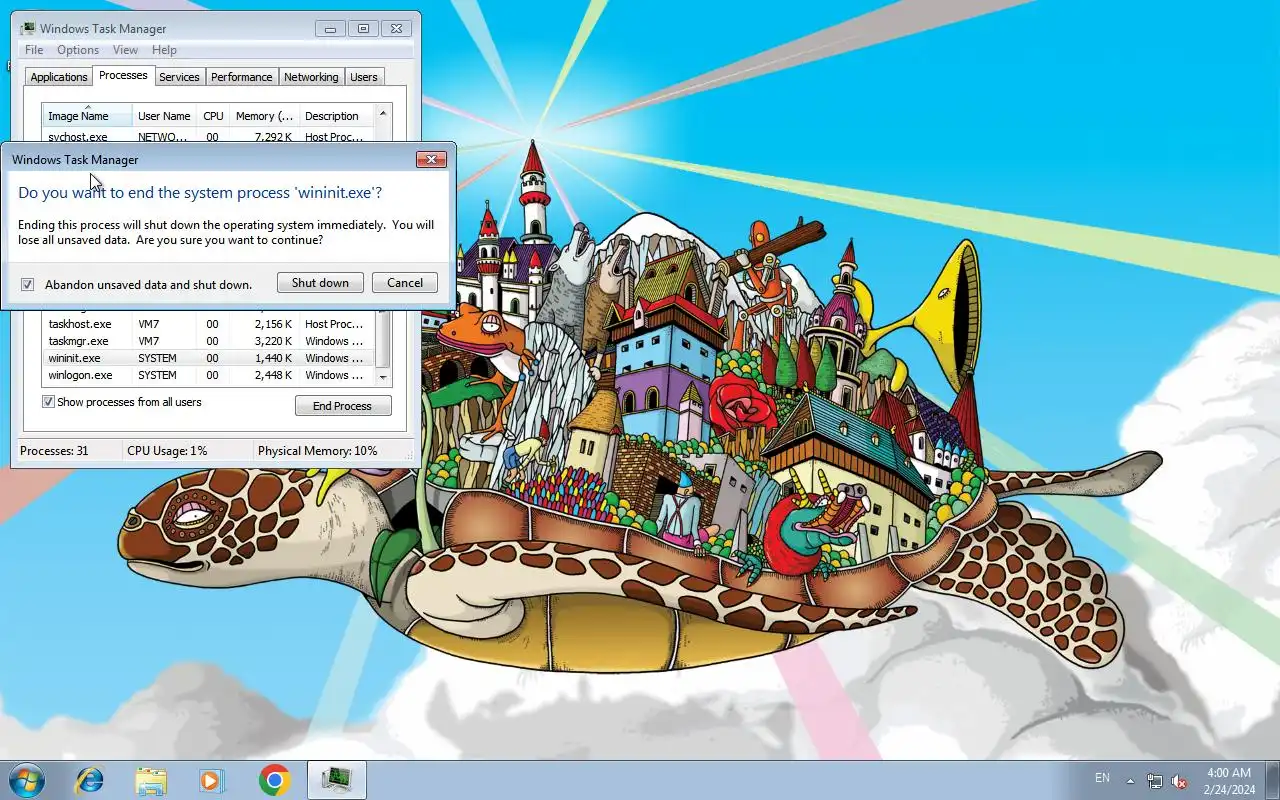The image size is (1280, 800).
Task: Click the muted volume tray icon
Action: [x=1179, y=780]
